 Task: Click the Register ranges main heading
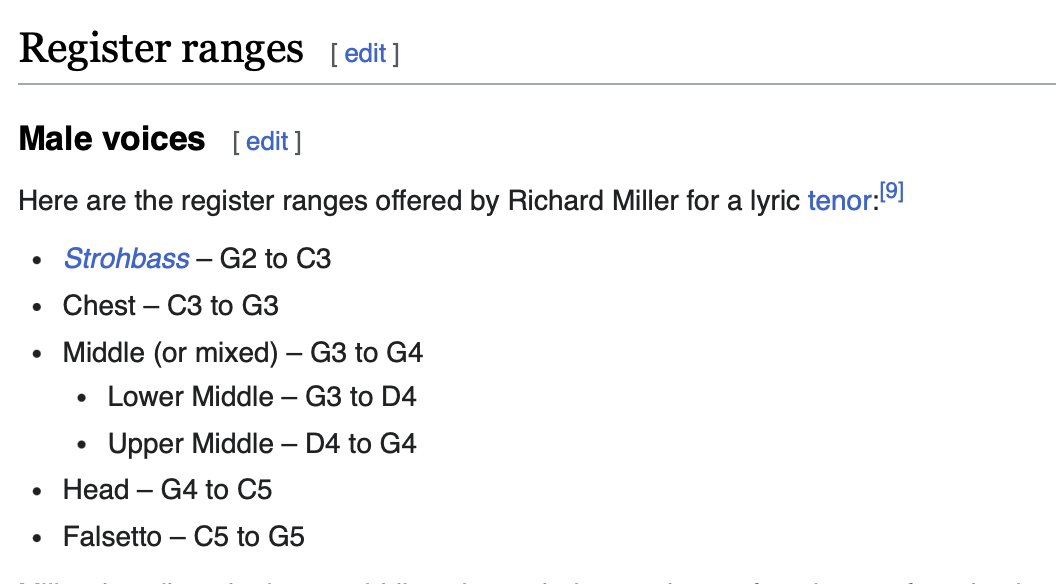[x=161, y=49]
